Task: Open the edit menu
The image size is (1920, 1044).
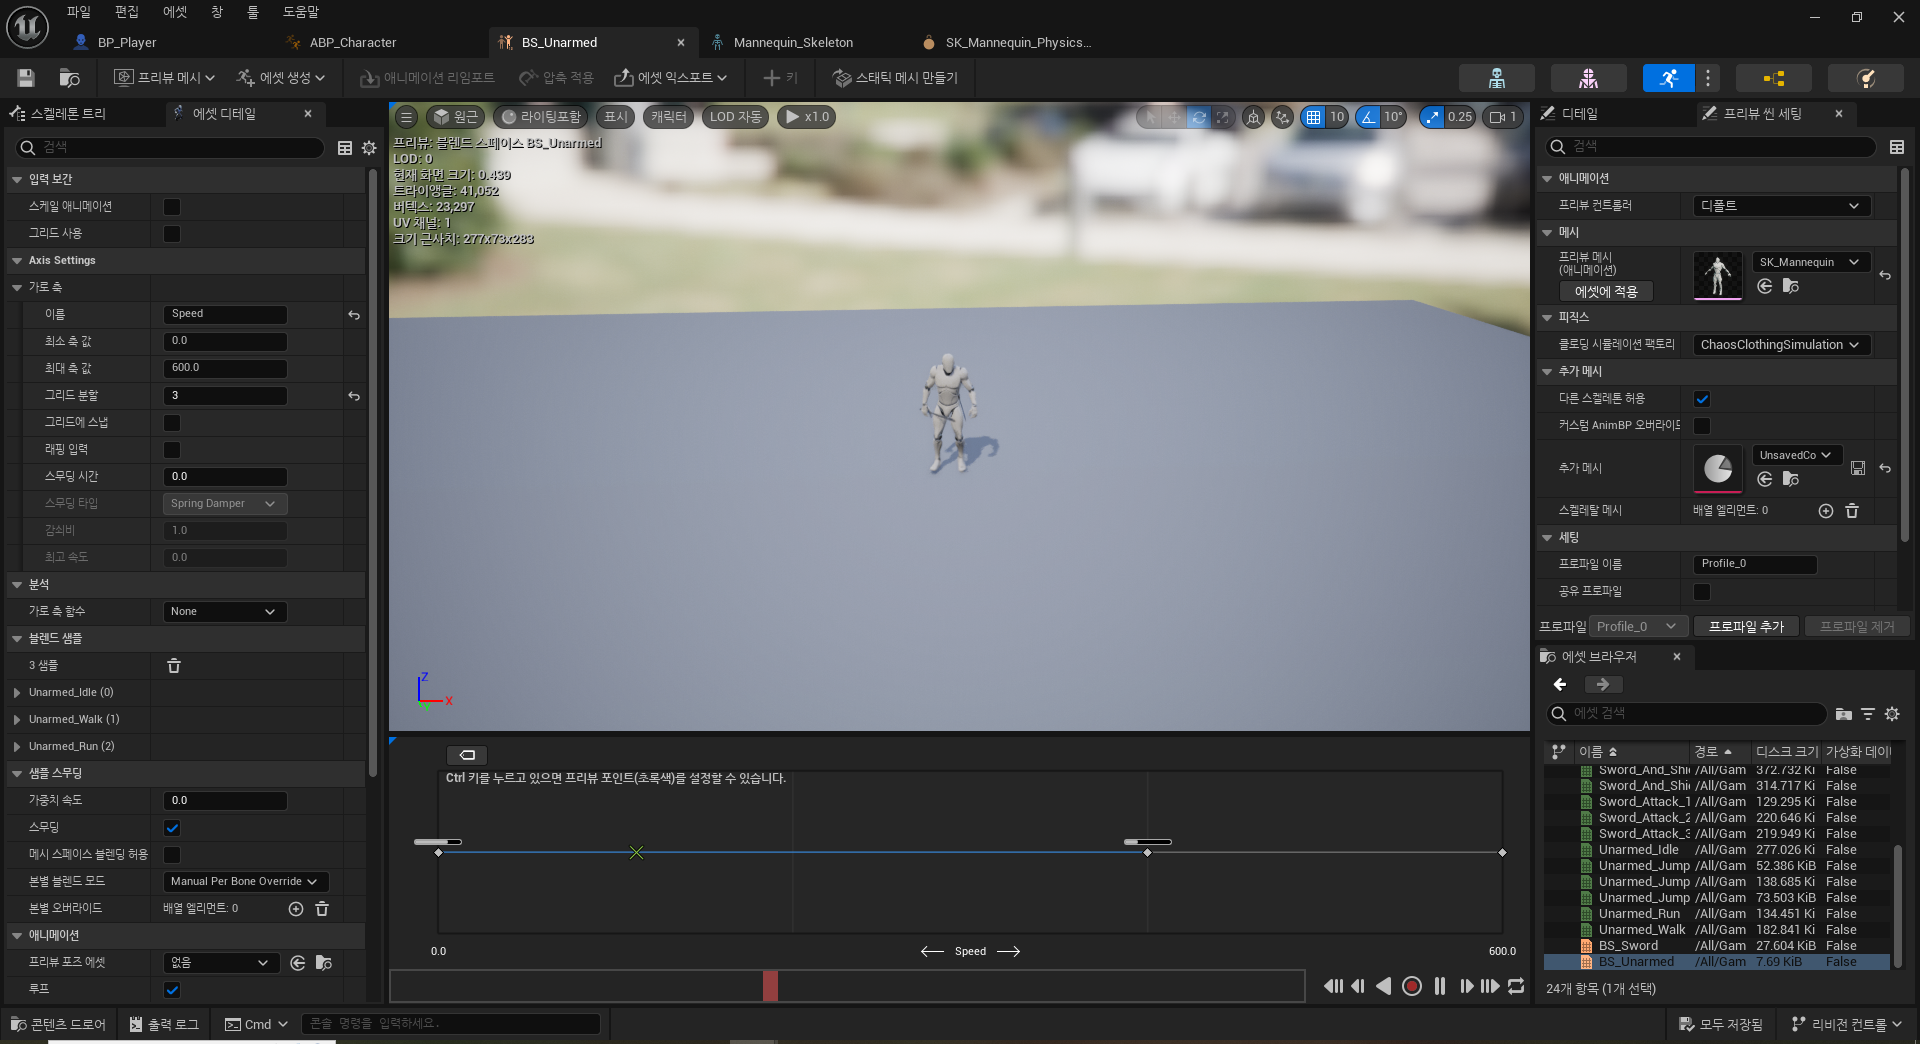Action: pyautogui.click(x=127, y=12)
